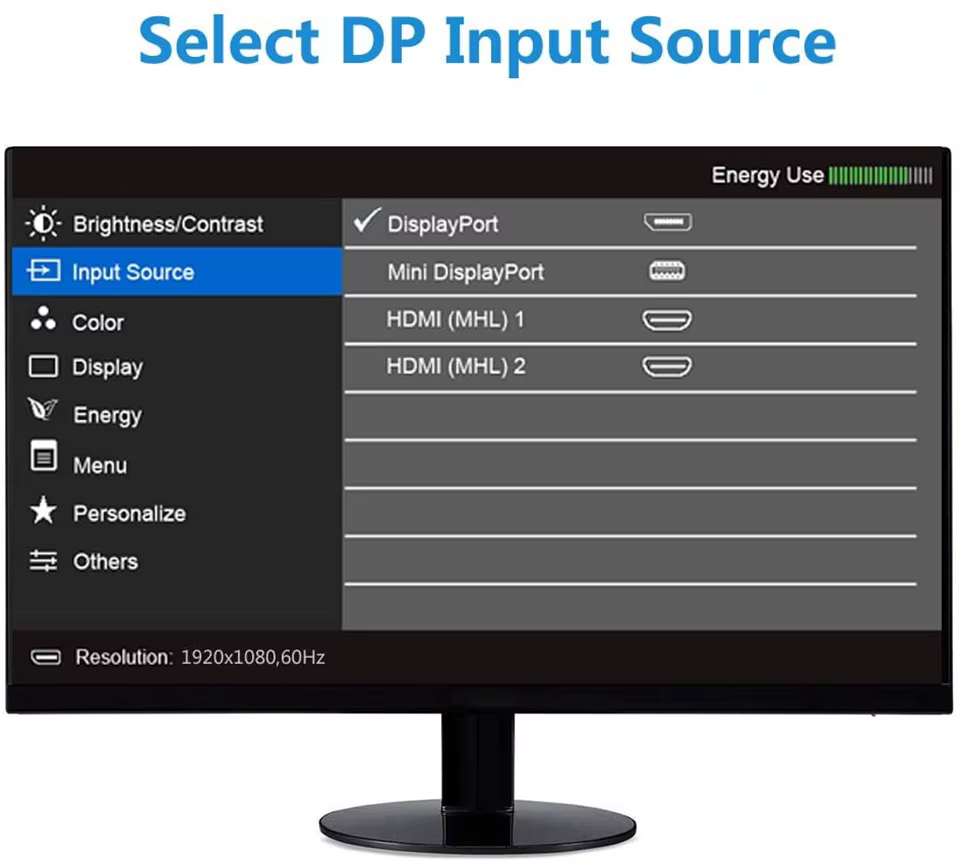Click the Brightness/Contrast sun icon

(43, 224)
